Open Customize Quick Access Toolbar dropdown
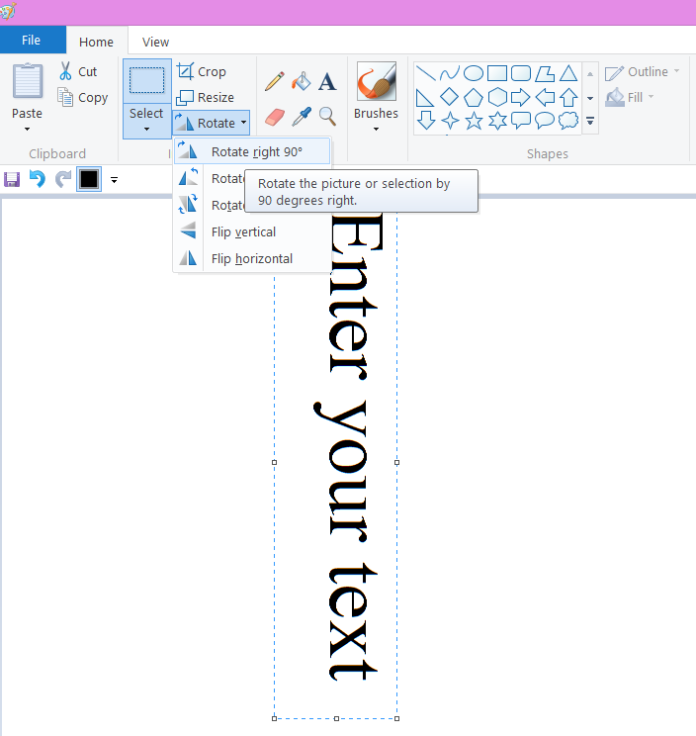 point(114,179)
